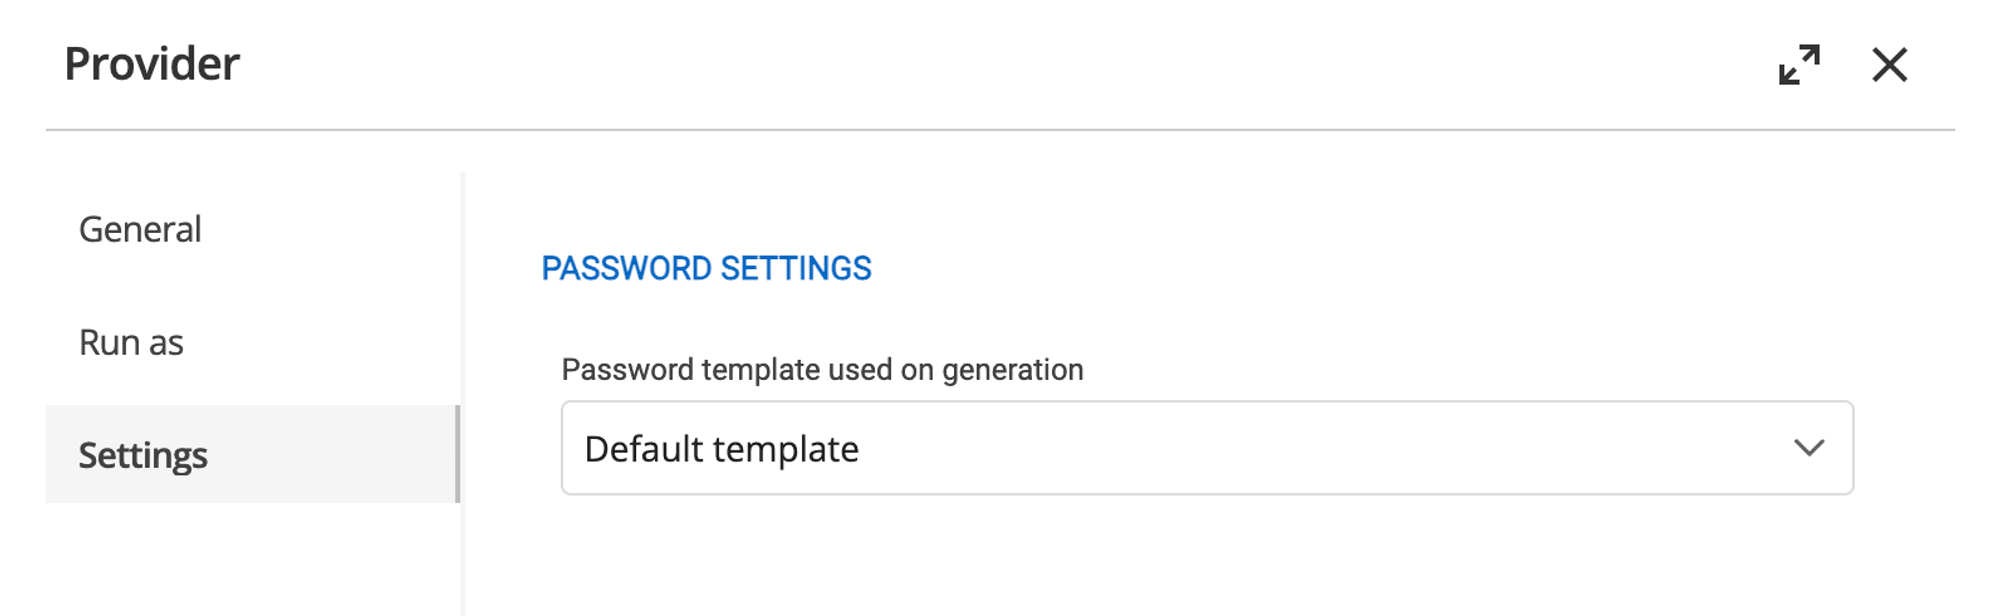Image resolution: width=2000 pixels, height=616 pixels.
Task: Open the General tab
Action: click(140, 230)
